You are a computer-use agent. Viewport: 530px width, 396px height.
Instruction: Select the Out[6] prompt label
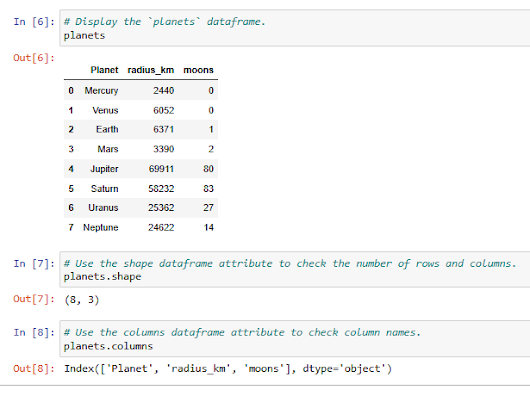click(x=34, y=58)
